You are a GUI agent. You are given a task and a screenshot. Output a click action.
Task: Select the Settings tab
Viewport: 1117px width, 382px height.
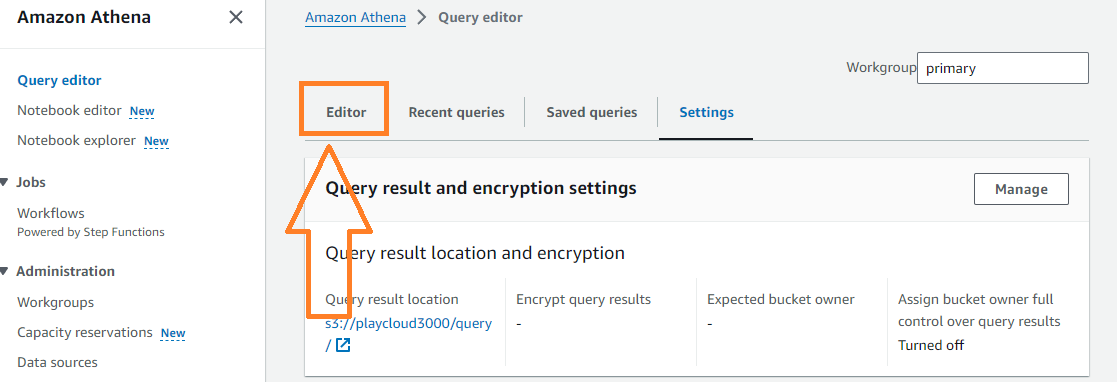(x=706, y=112)
